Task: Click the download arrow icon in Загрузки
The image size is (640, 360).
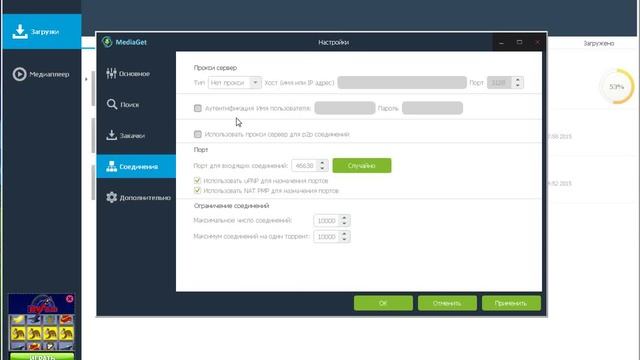Action: [20, 32]
